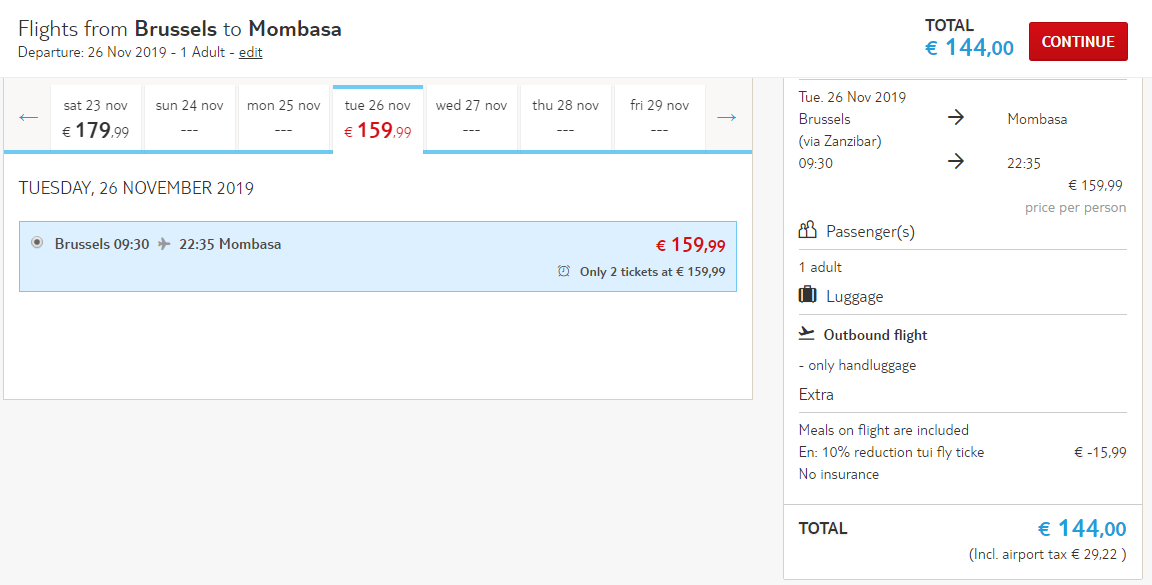Click the € 159,99 flight price
This screenshot has height=585, width=1152.
(691, 245)
